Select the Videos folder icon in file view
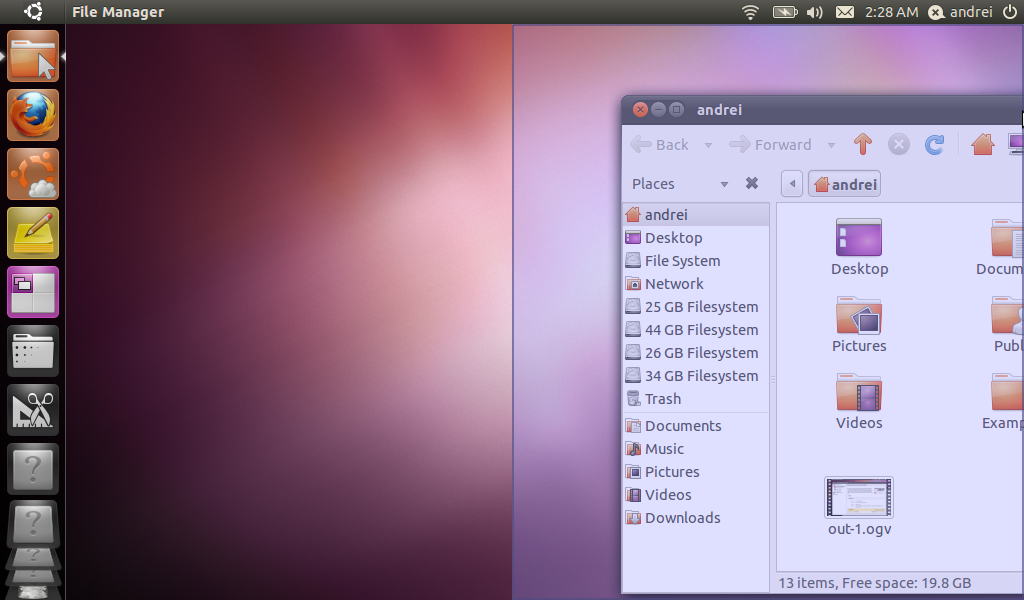 pyautogui.click(x=859, y=392)
